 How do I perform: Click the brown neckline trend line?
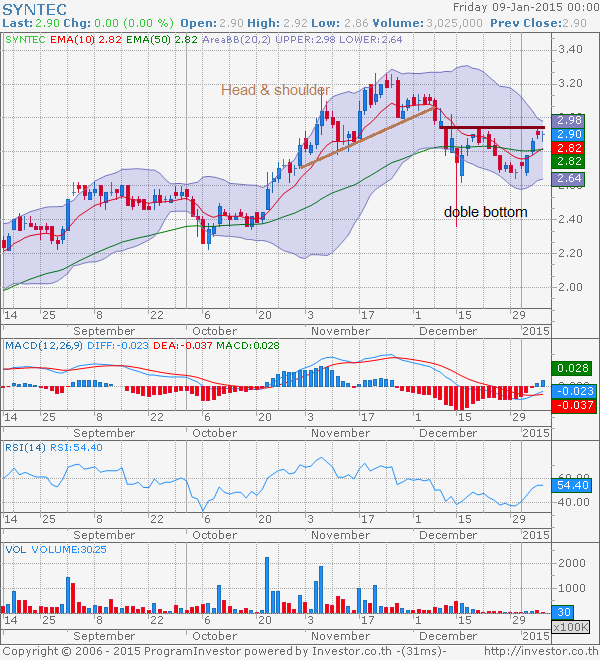(x=368, y=138)
